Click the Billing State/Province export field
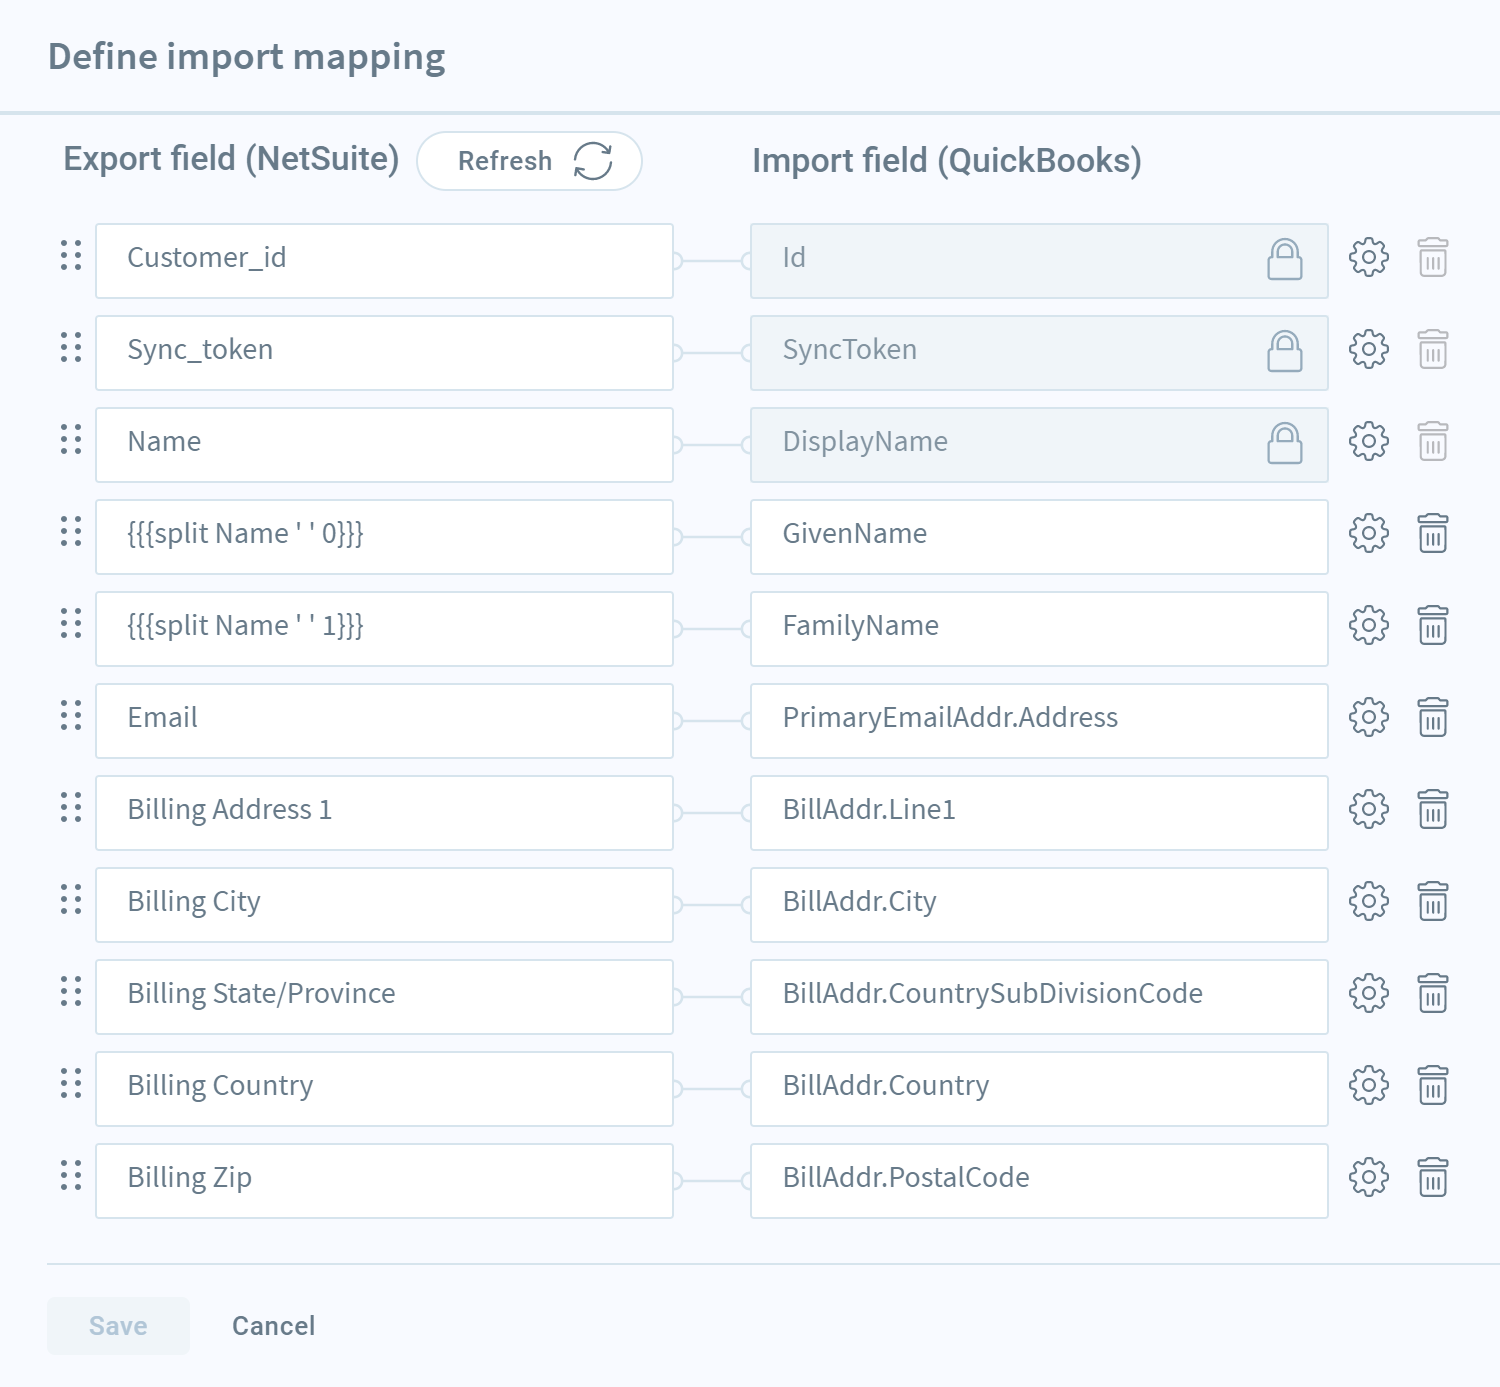 point(384,997)
